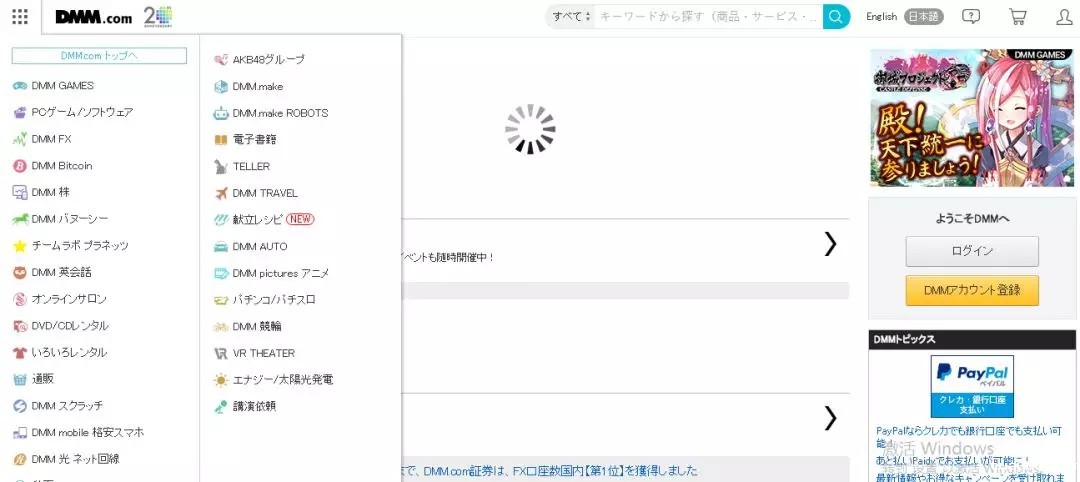Select 電子書籍 in the submenu

pos(254,140)
